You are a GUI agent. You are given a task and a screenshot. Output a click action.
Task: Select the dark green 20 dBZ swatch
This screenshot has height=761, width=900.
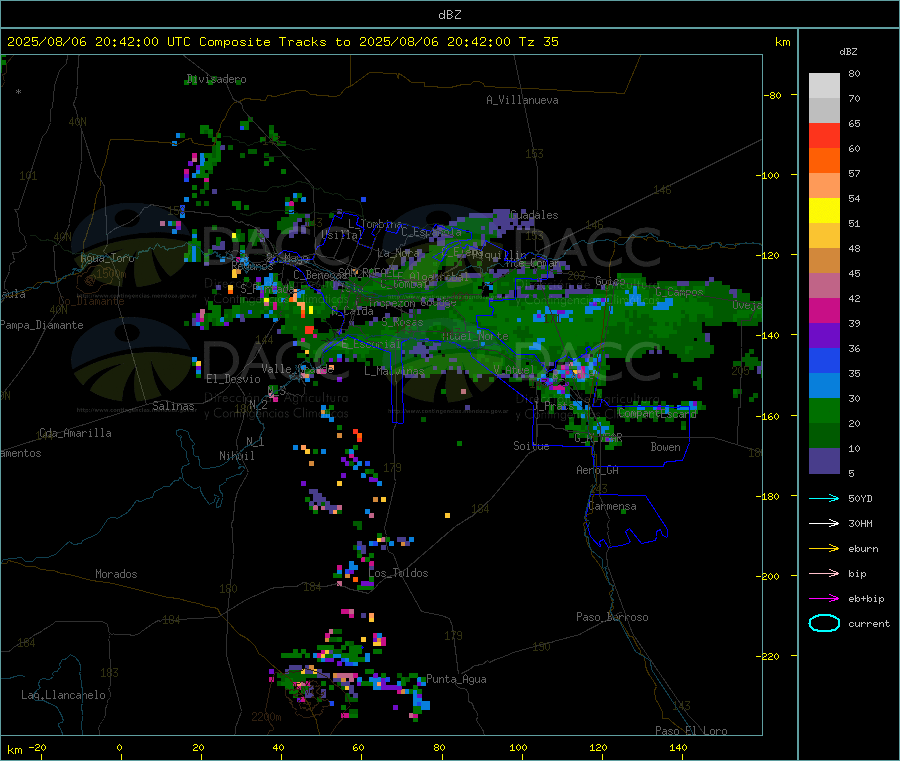coord(824,436)
